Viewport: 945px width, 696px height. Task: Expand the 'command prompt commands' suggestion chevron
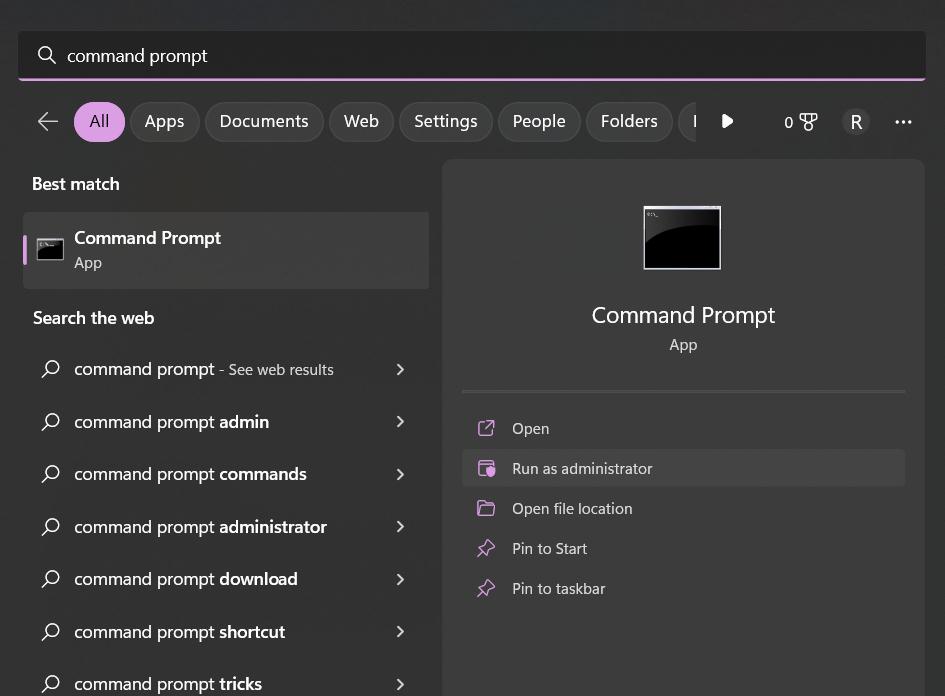pos(400,474)
